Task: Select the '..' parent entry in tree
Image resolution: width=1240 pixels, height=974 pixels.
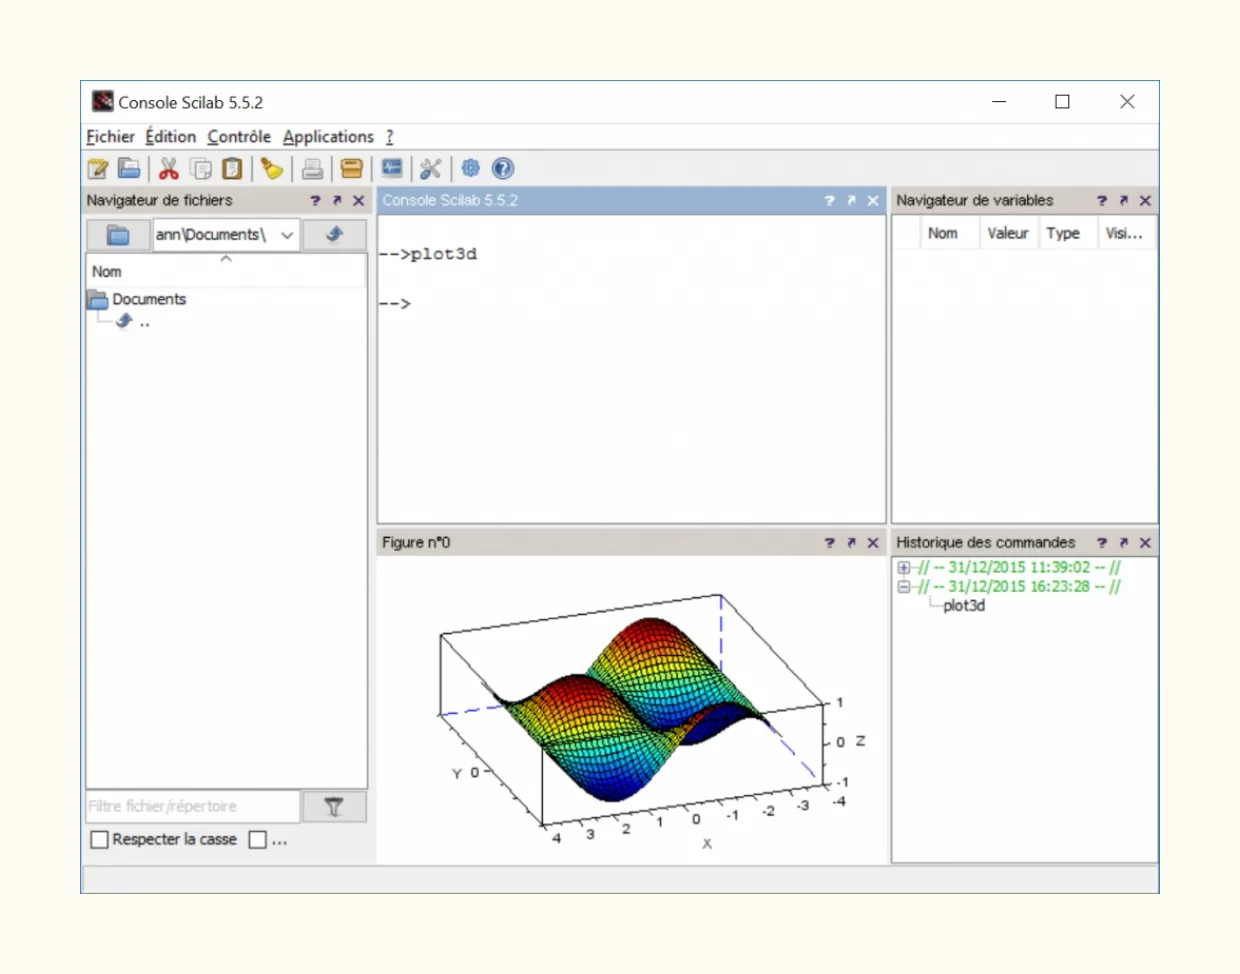Action: pos(145,322)
